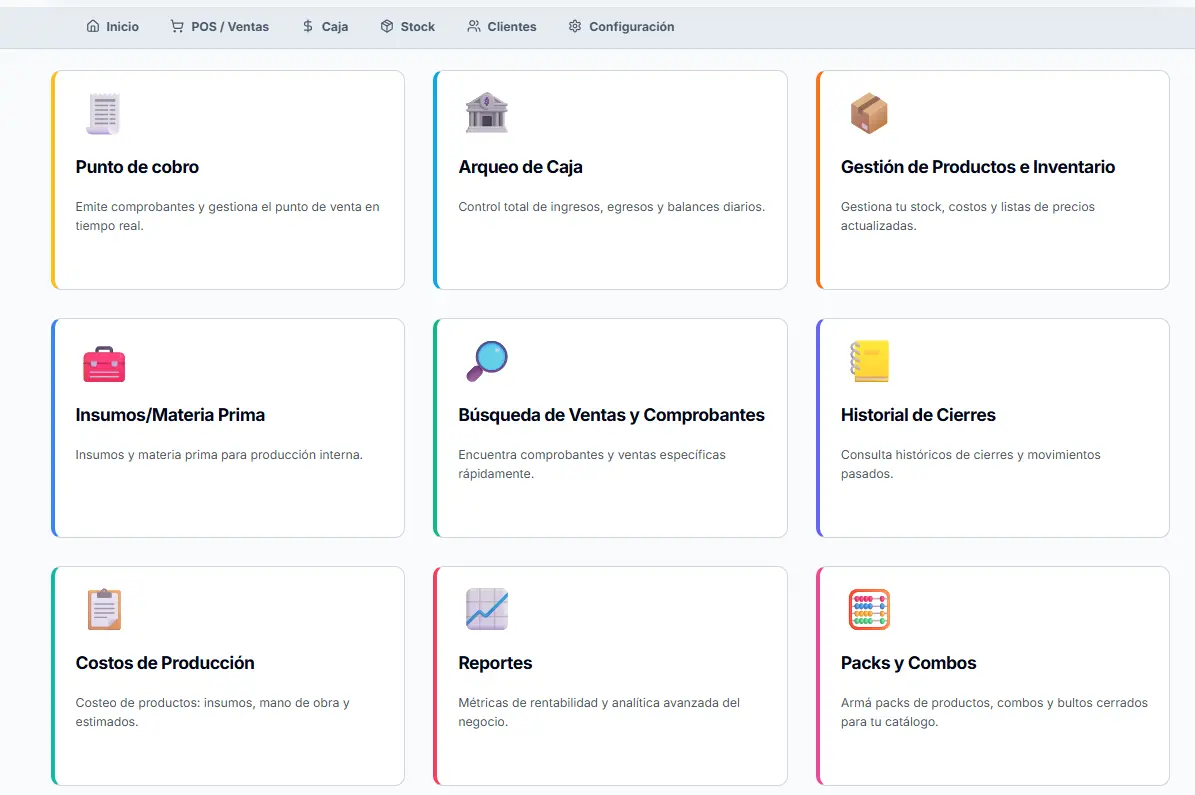Image resolution: width=1195 pixels, height=795 pixels.
Task: Click the red toolbox icon for Insumos
Action: [x=104, y=364]
